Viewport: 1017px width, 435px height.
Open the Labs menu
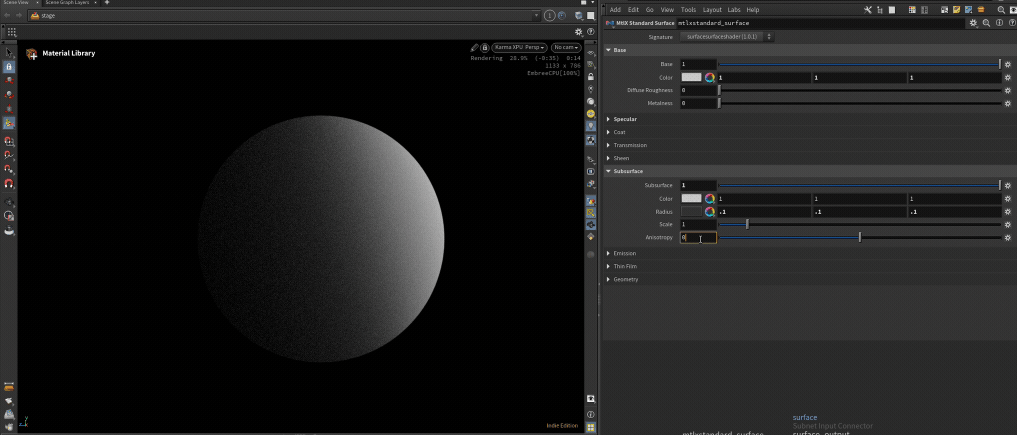click(x=734, y=9)
